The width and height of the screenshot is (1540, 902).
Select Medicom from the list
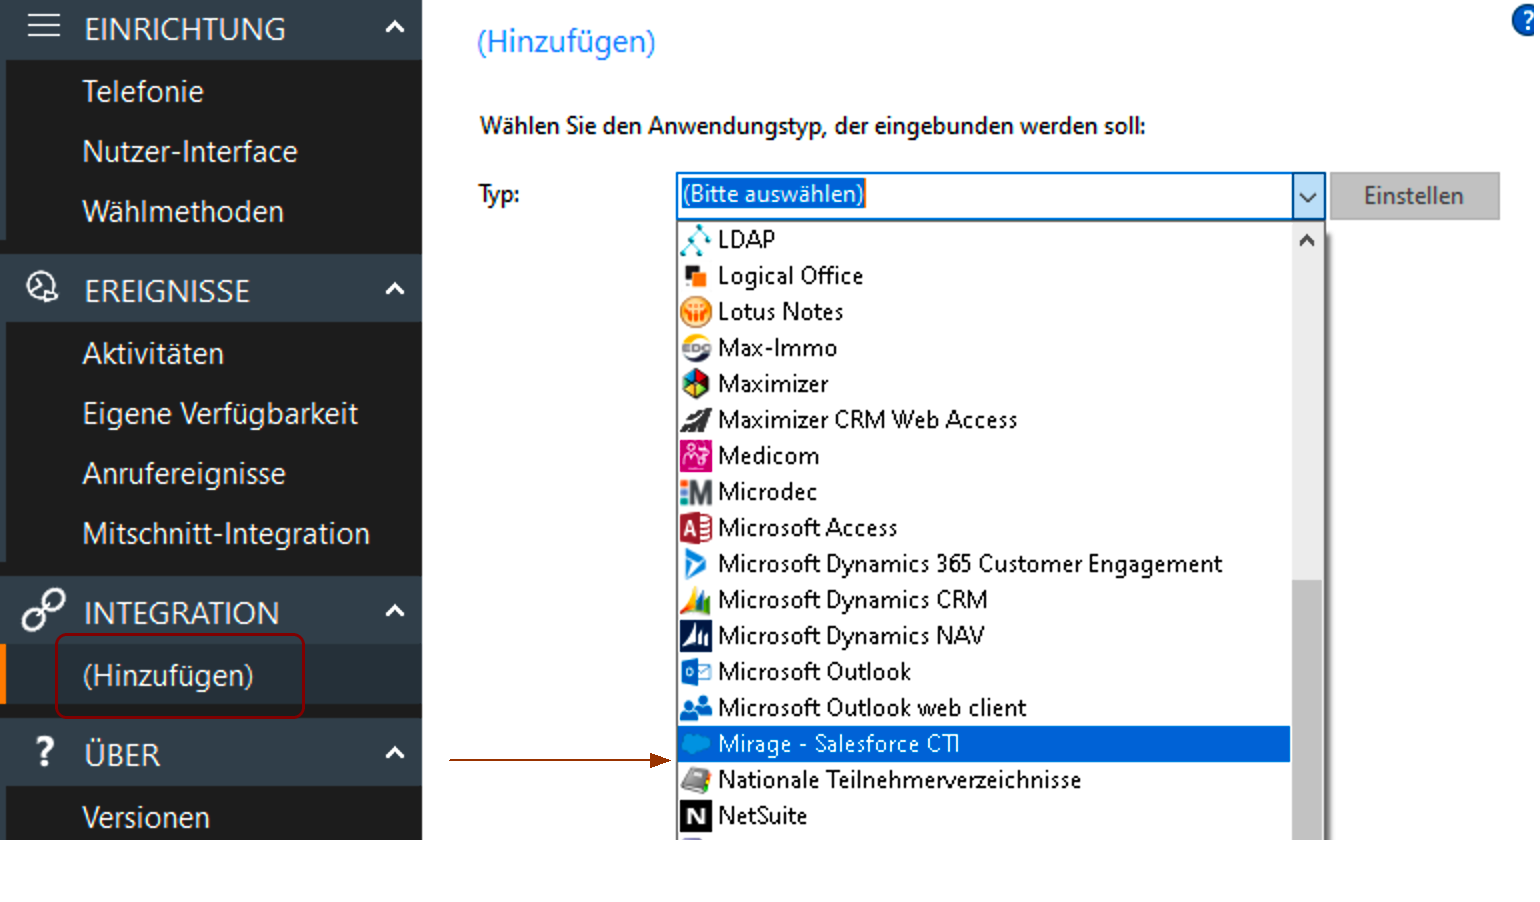click(x=984, y=456)
